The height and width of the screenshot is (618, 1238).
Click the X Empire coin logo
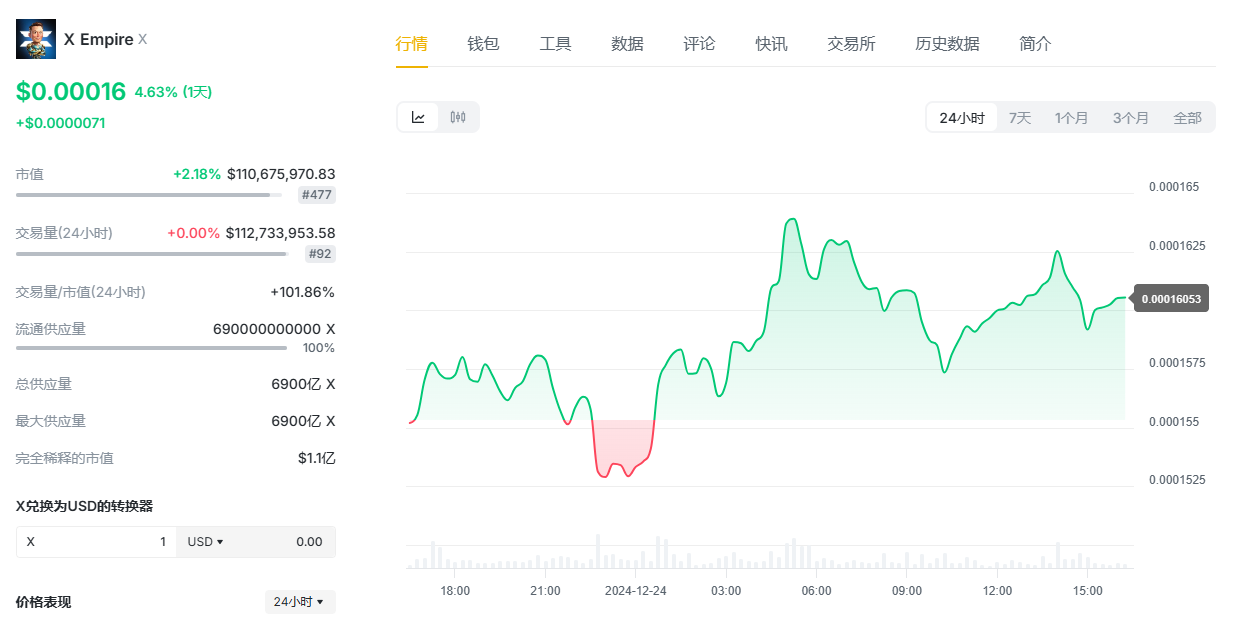click(36, 39)
